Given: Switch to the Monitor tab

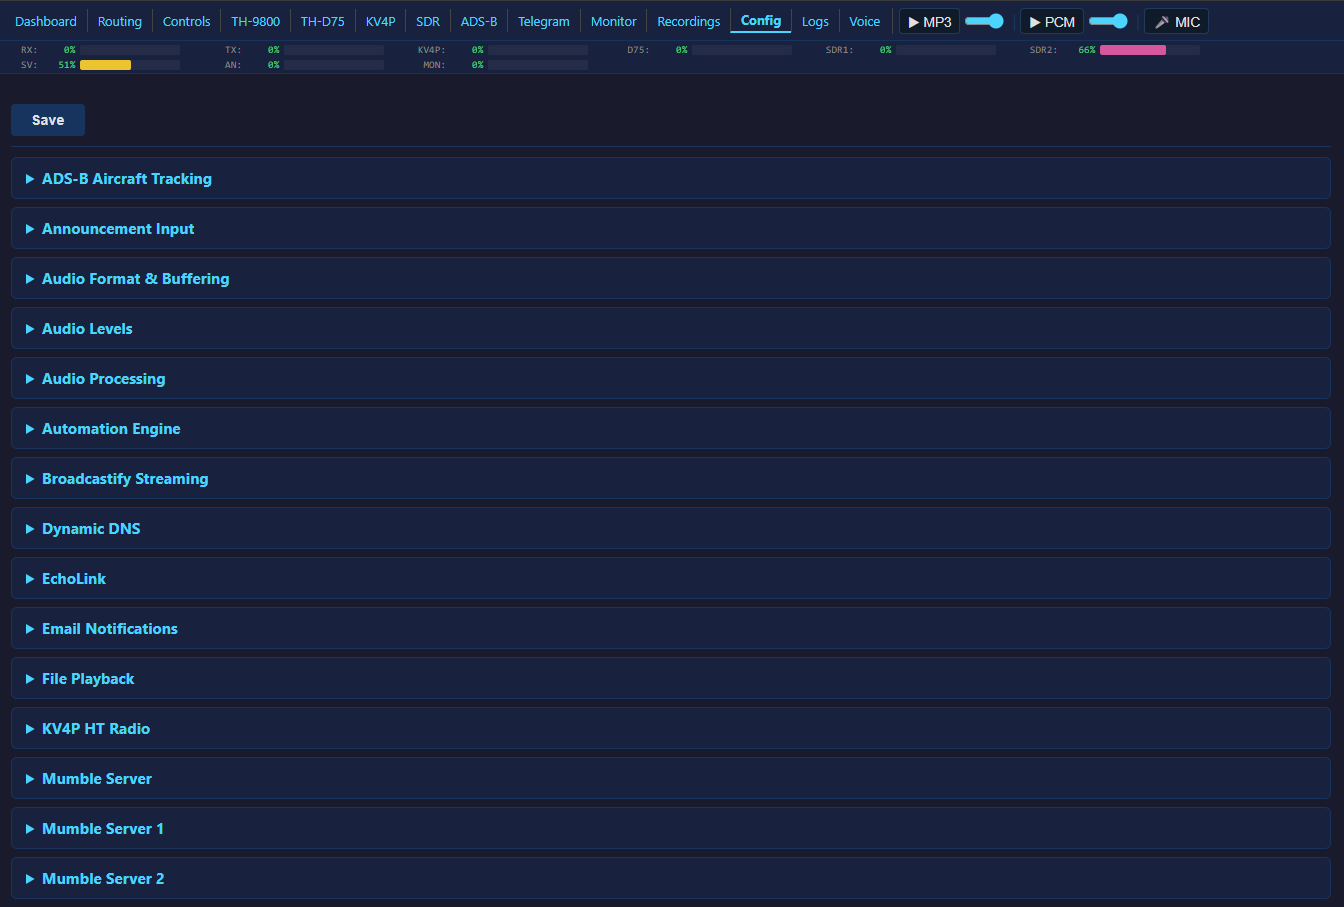Looking at the screenshot, I should click(614, 21).
